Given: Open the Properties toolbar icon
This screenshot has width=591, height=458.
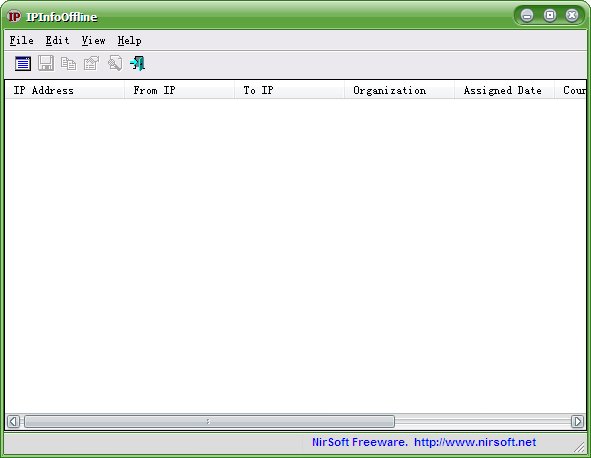Looking at the screenshot, I should pyautogui.click(x=92, y=63).
